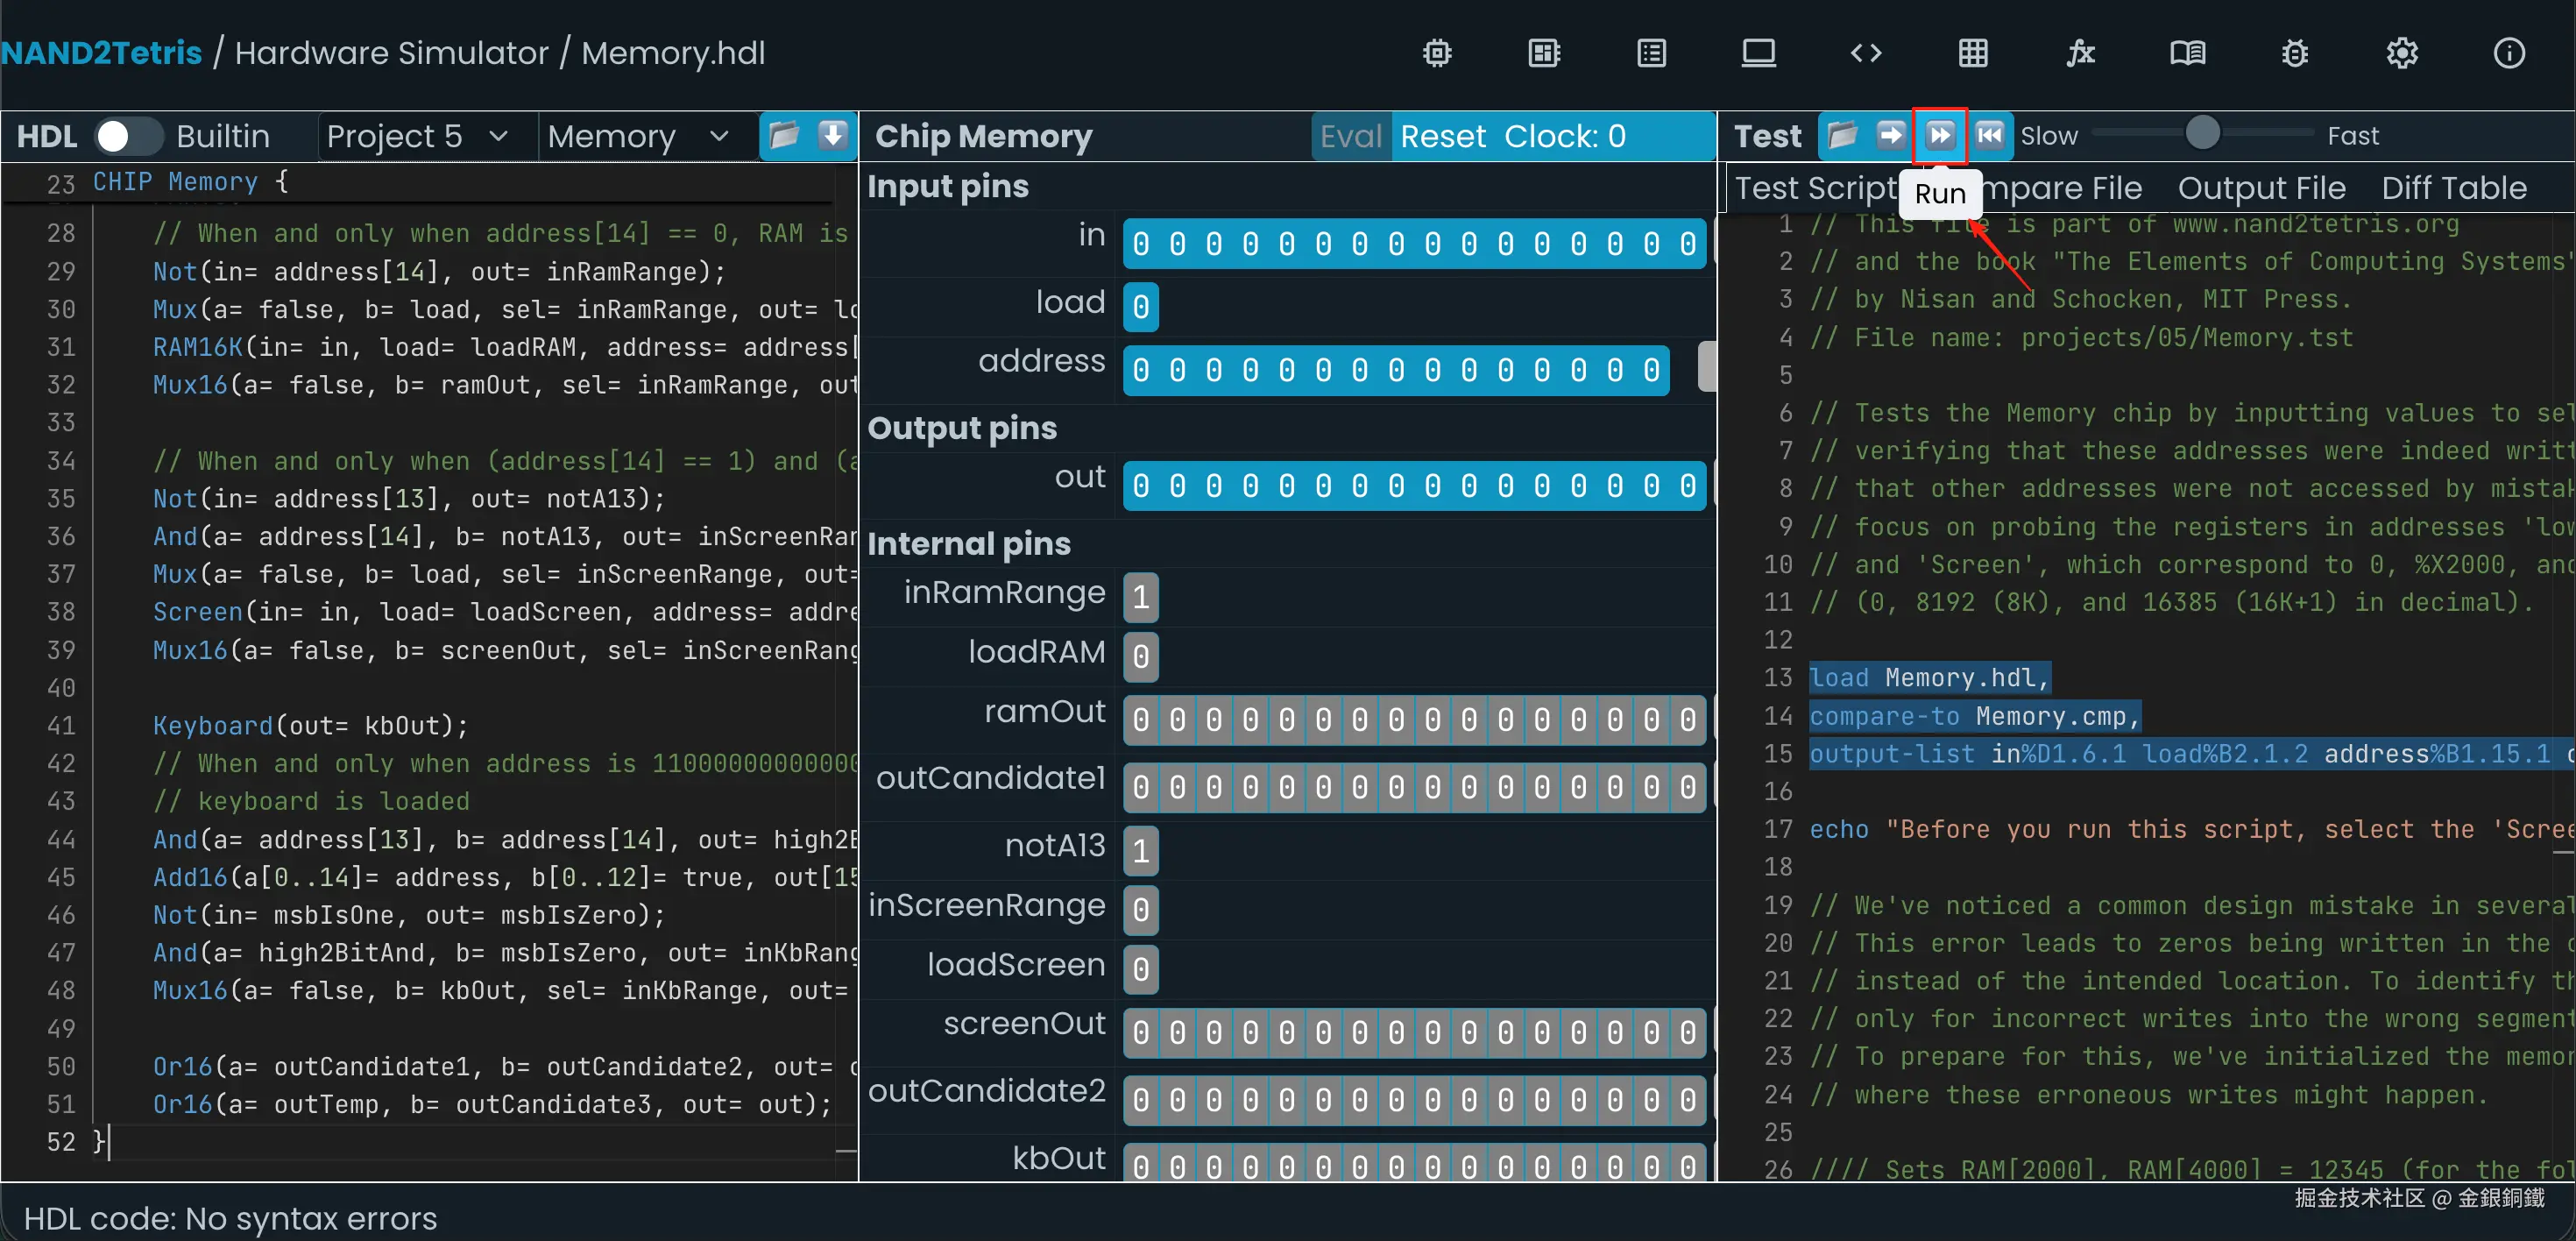This screenshot has width=2576, height=1241.
Task: Toggle the leftmost bit of in pin
Action: [x=1141, y=244]
